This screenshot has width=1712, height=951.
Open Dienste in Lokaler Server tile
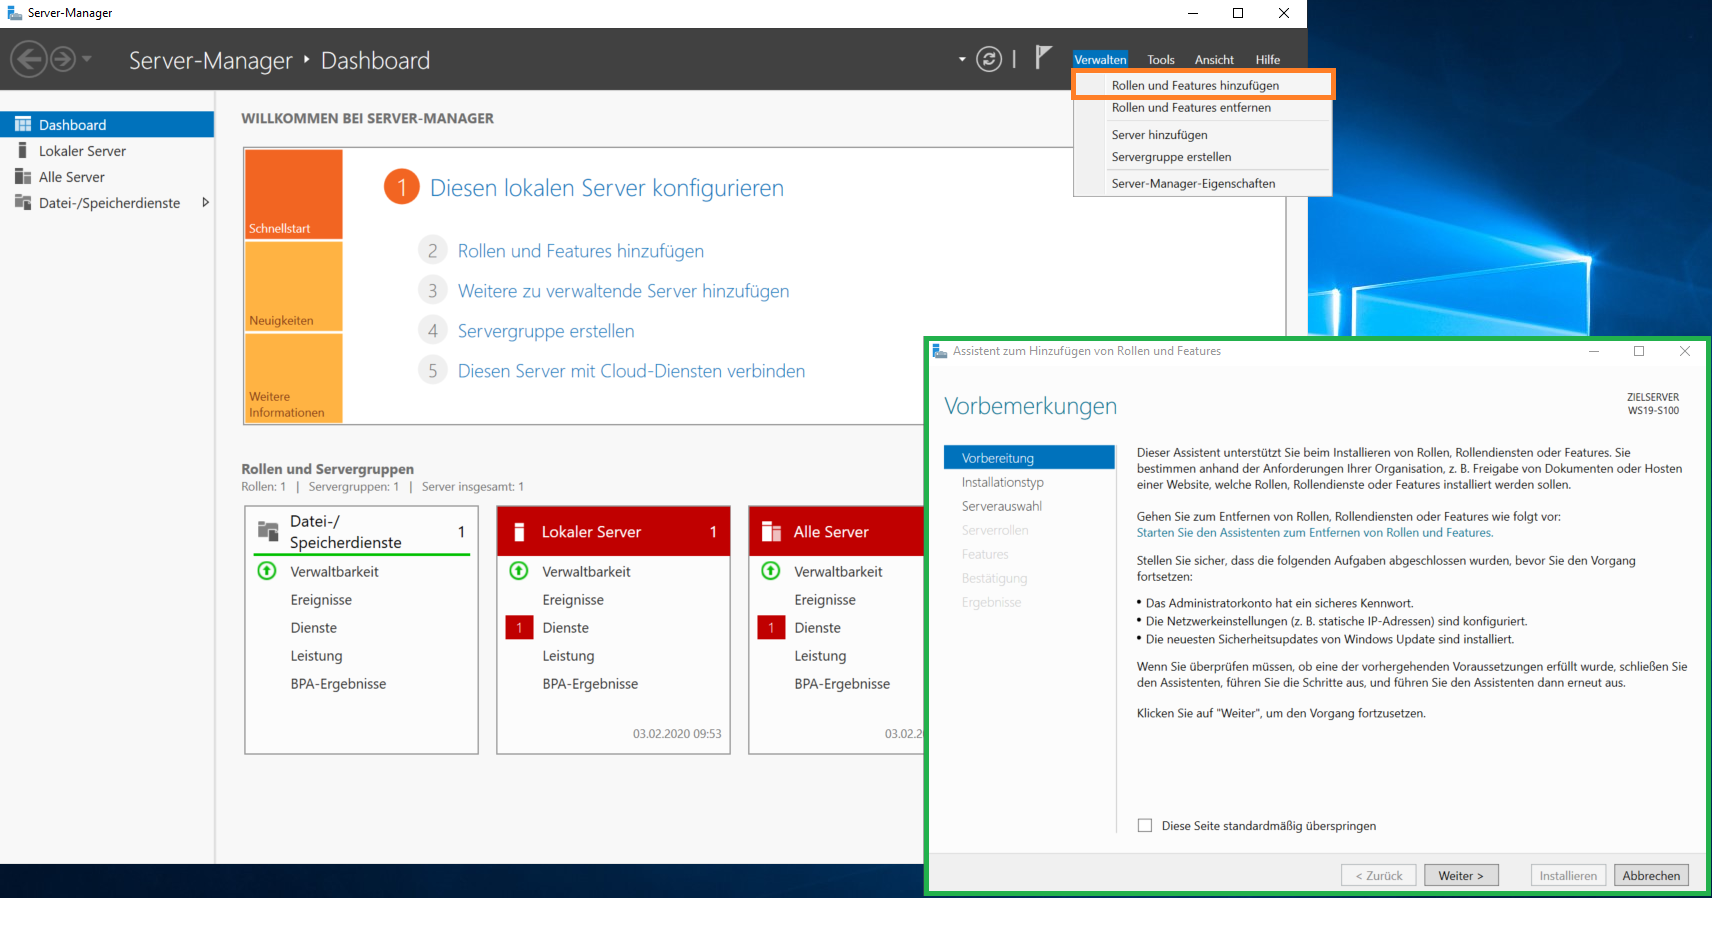click(x=565, y=628)
